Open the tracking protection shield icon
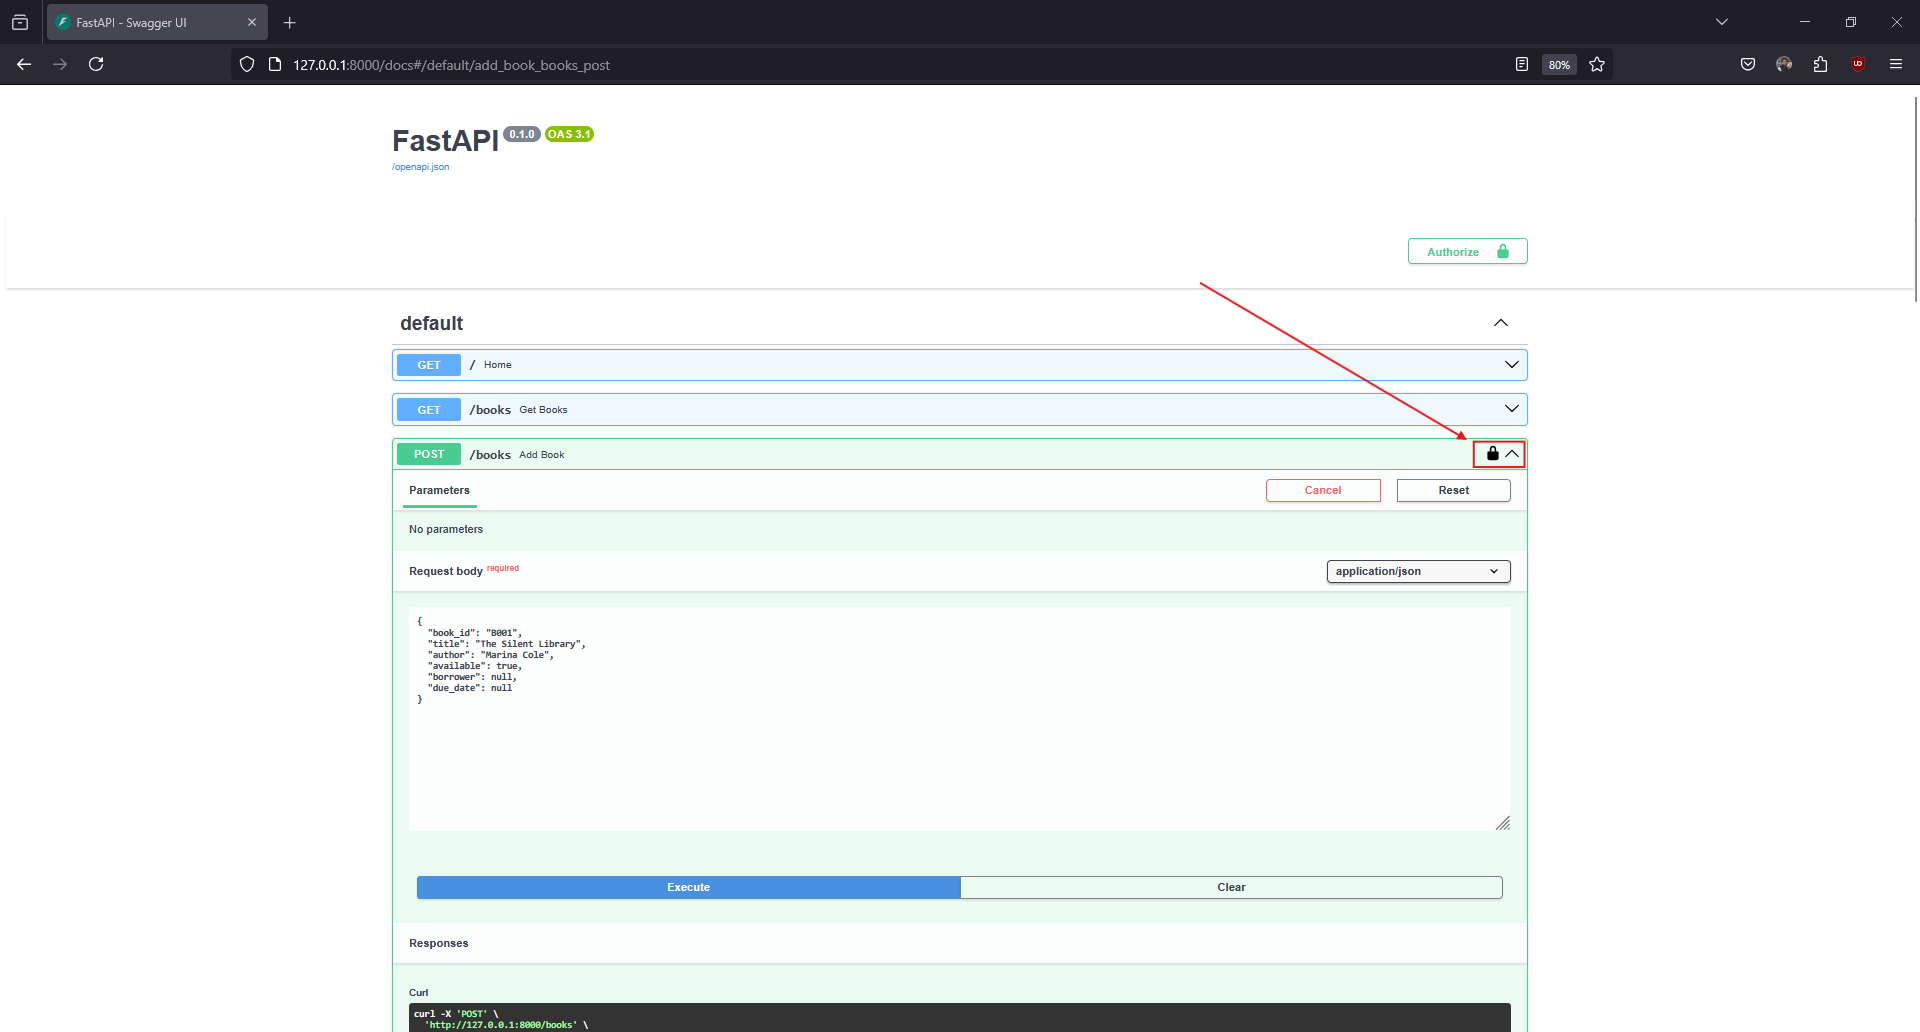 (246, 64)
